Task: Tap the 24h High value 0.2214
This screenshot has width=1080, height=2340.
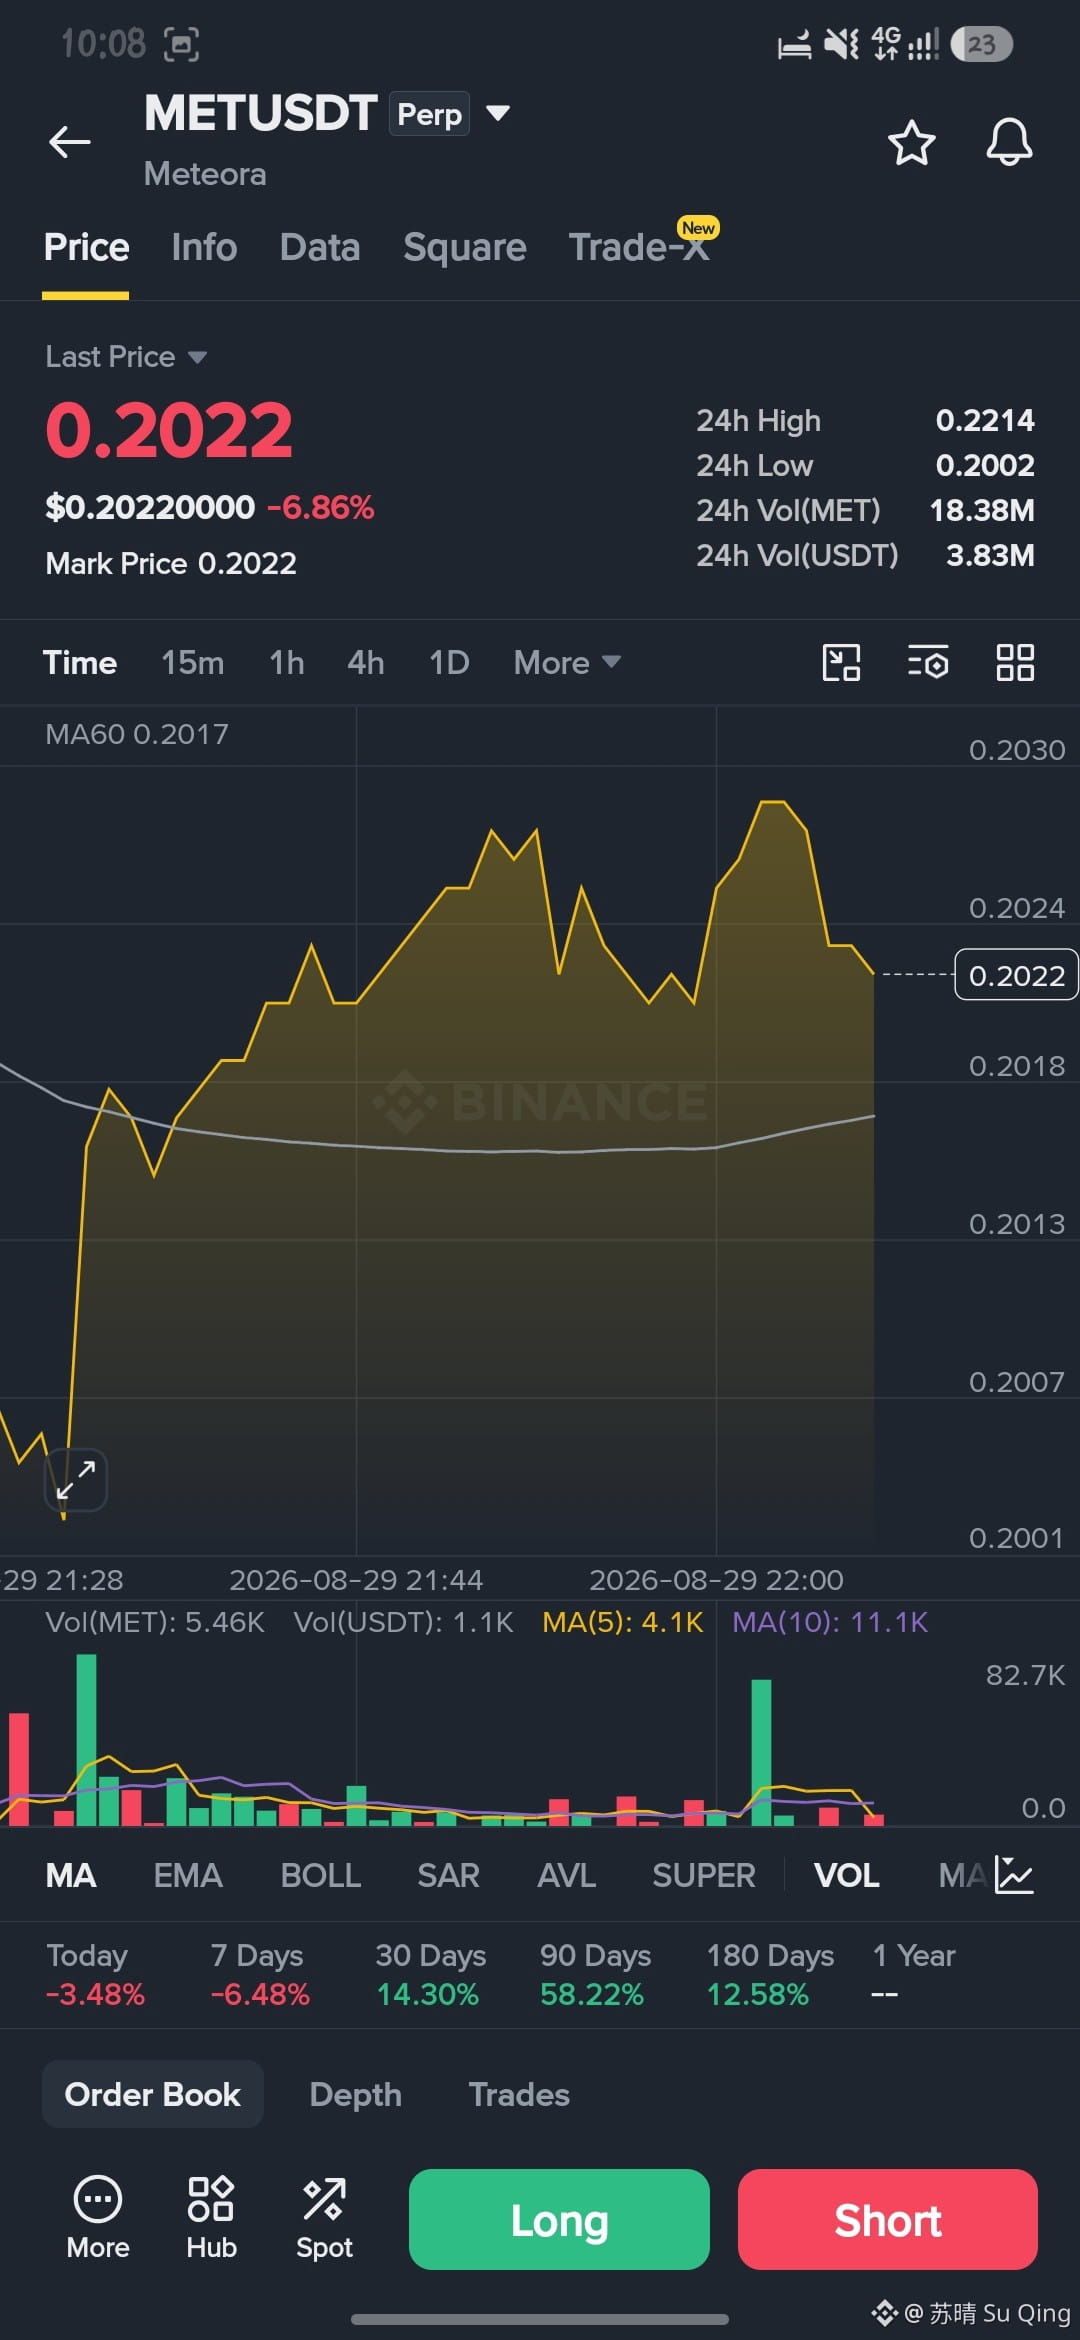Action: pyautogui.click(x=984, y=420)
